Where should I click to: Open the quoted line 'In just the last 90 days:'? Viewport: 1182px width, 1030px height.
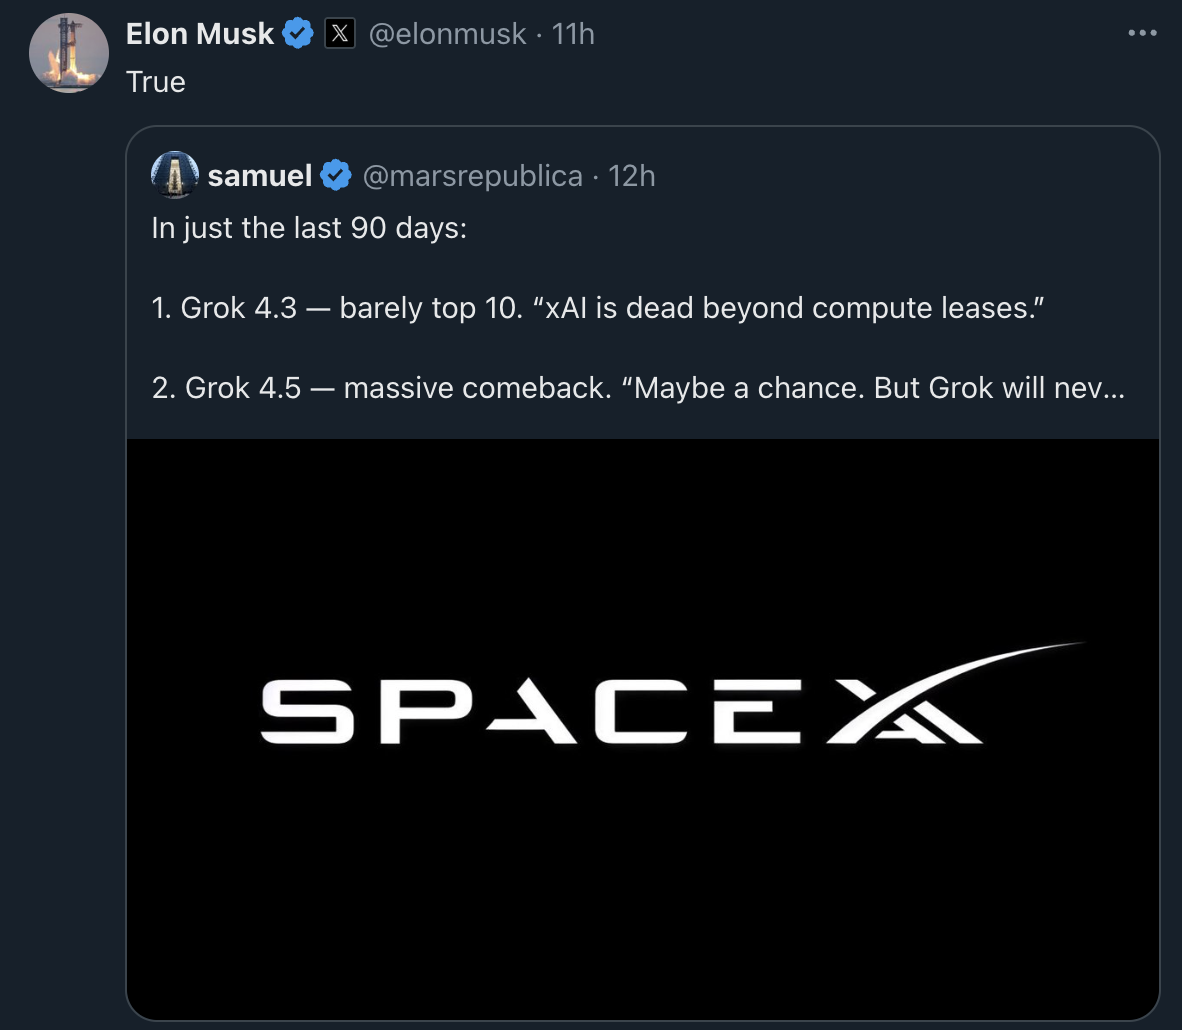[309, 228]
